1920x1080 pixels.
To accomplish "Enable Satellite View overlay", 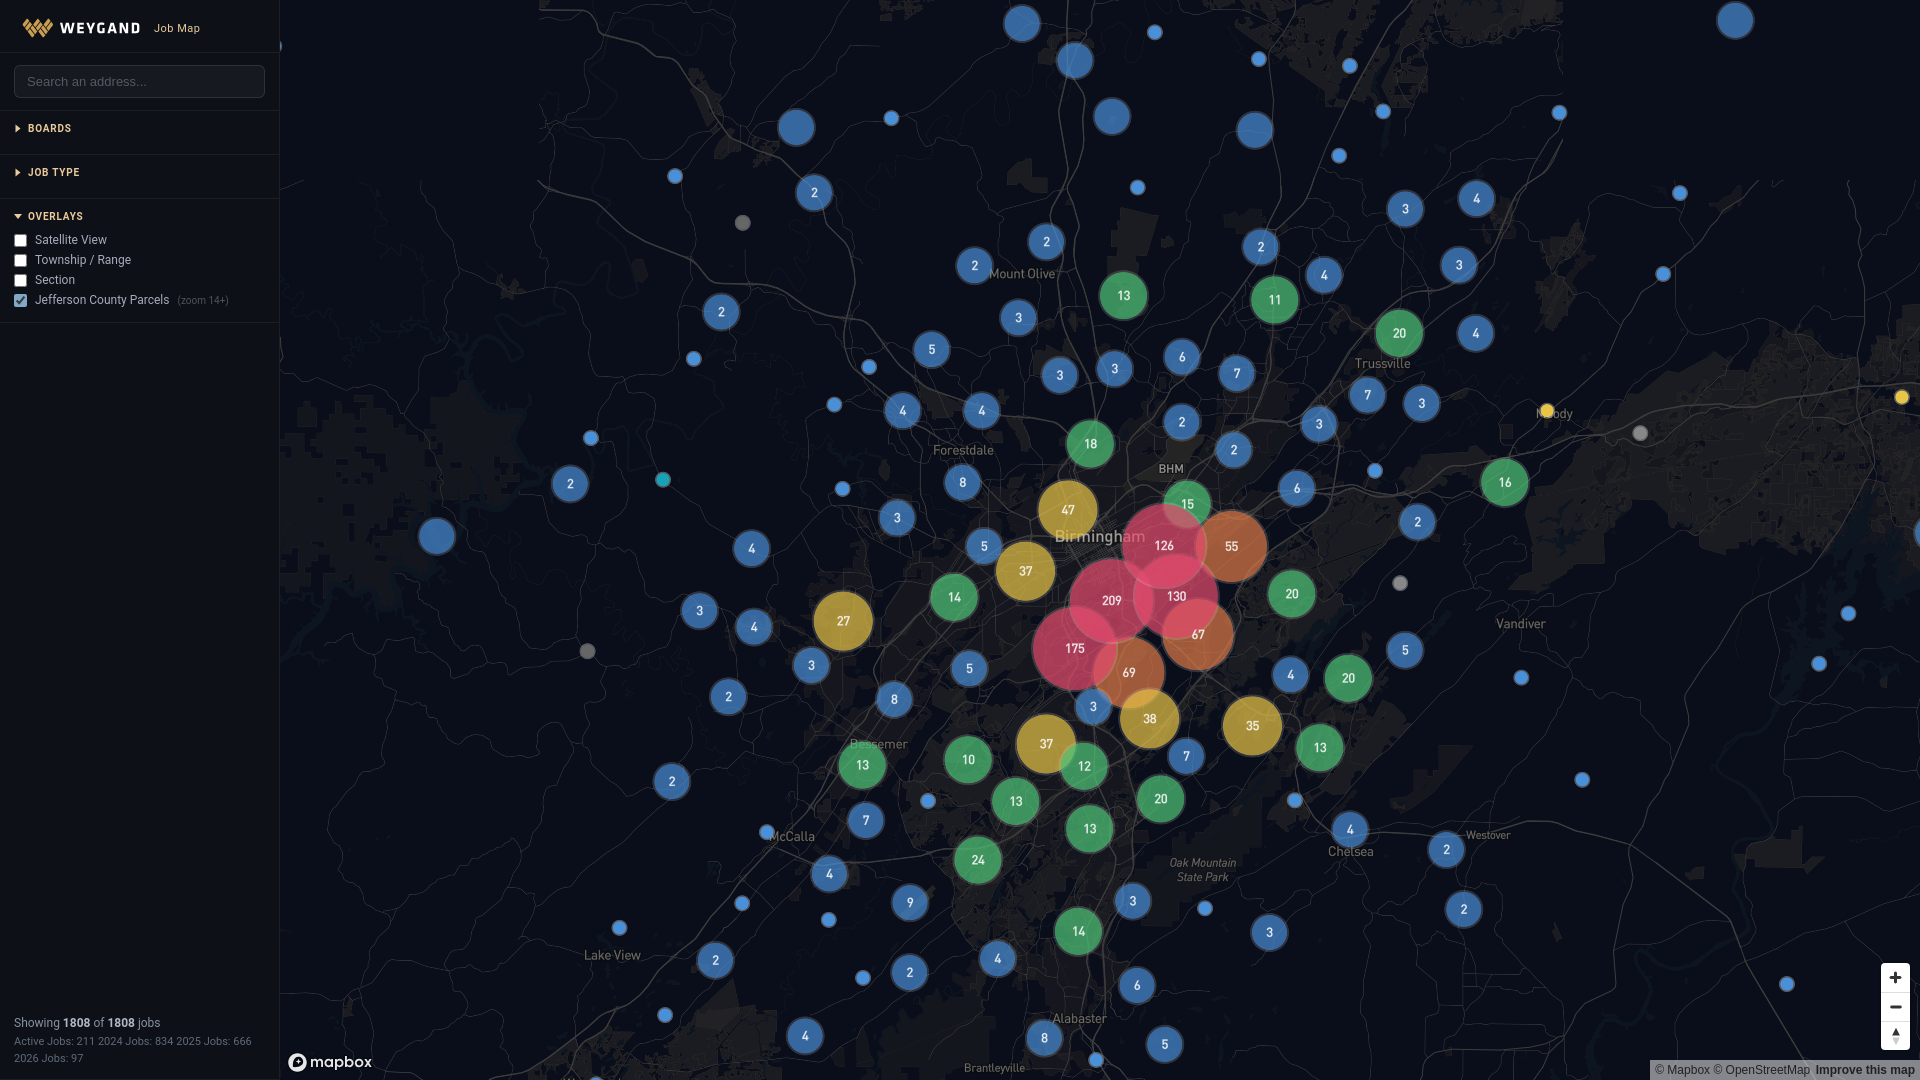I will coord(20,241).
